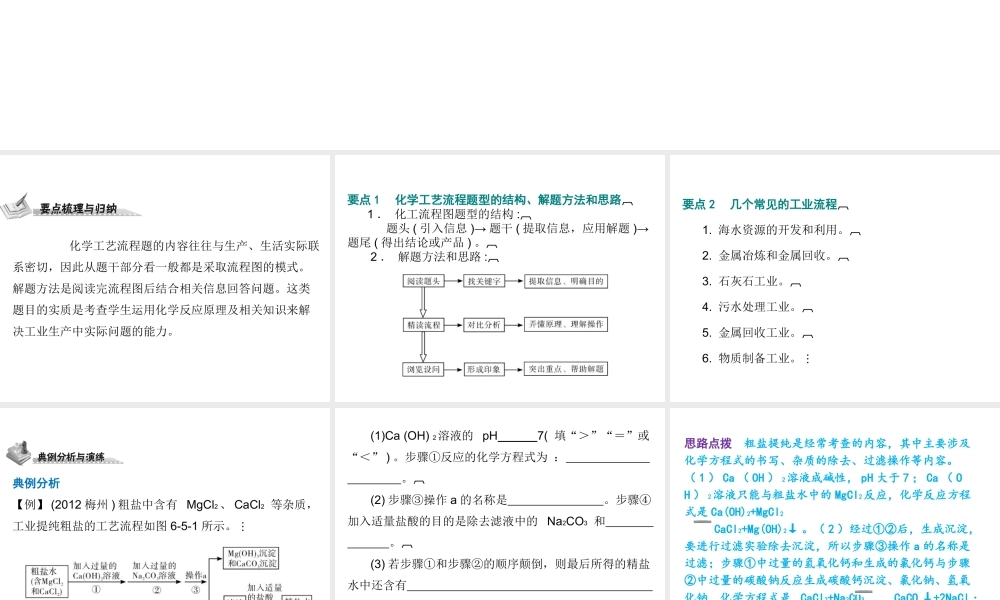Click the blank after 步骤③操作a的名称是
Viewport: 1000px width, 600px height.
point(555,501)
